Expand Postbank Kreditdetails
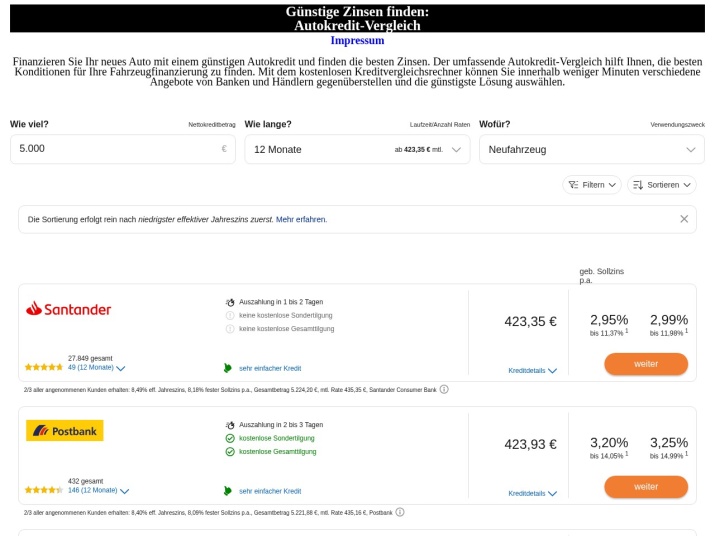Viewport: 715px width, 536px height. click(x=532, y=493)
